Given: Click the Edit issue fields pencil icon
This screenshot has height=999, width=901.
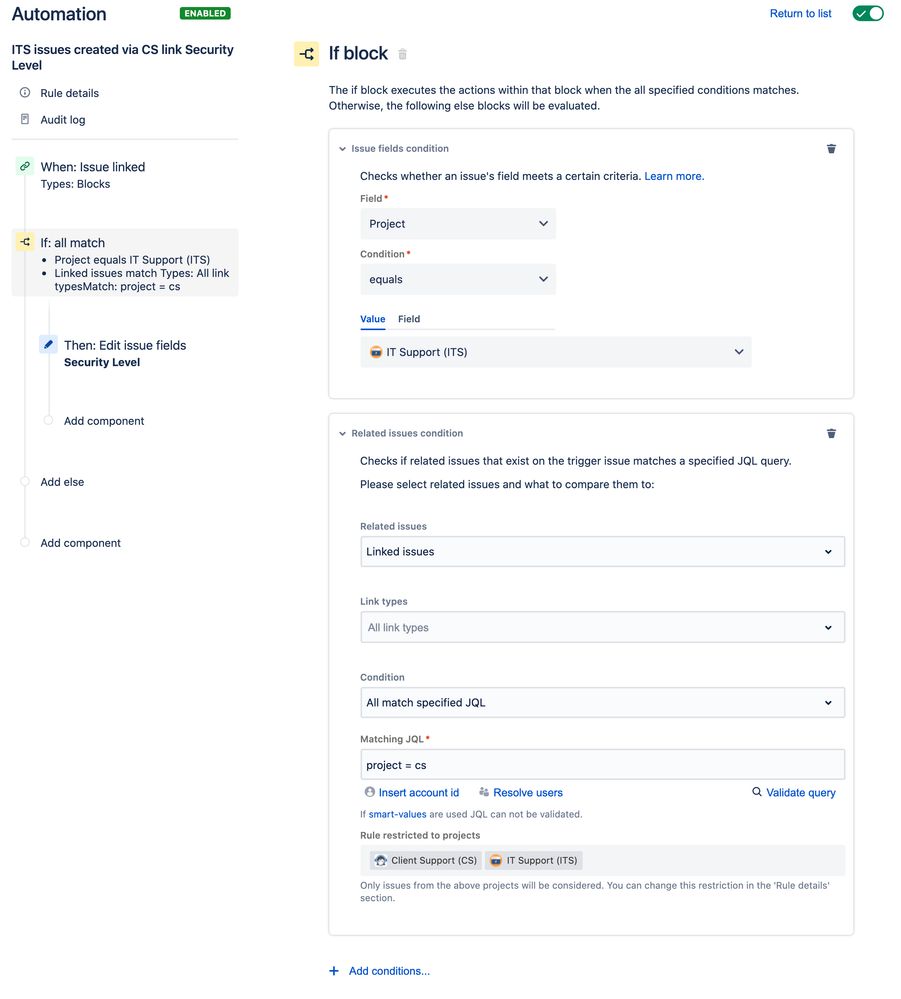Looking at the screenshot, I should (48, 345).
